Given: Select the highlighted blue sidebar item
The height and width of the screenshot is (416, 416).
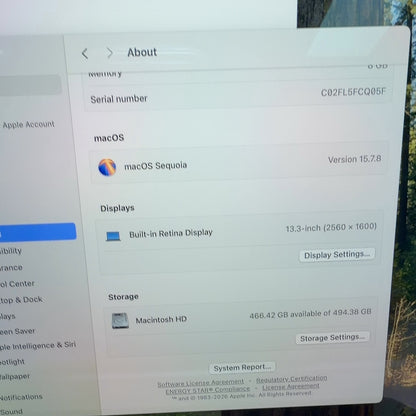Looking at the screenshot, I should tap(38, 232).
